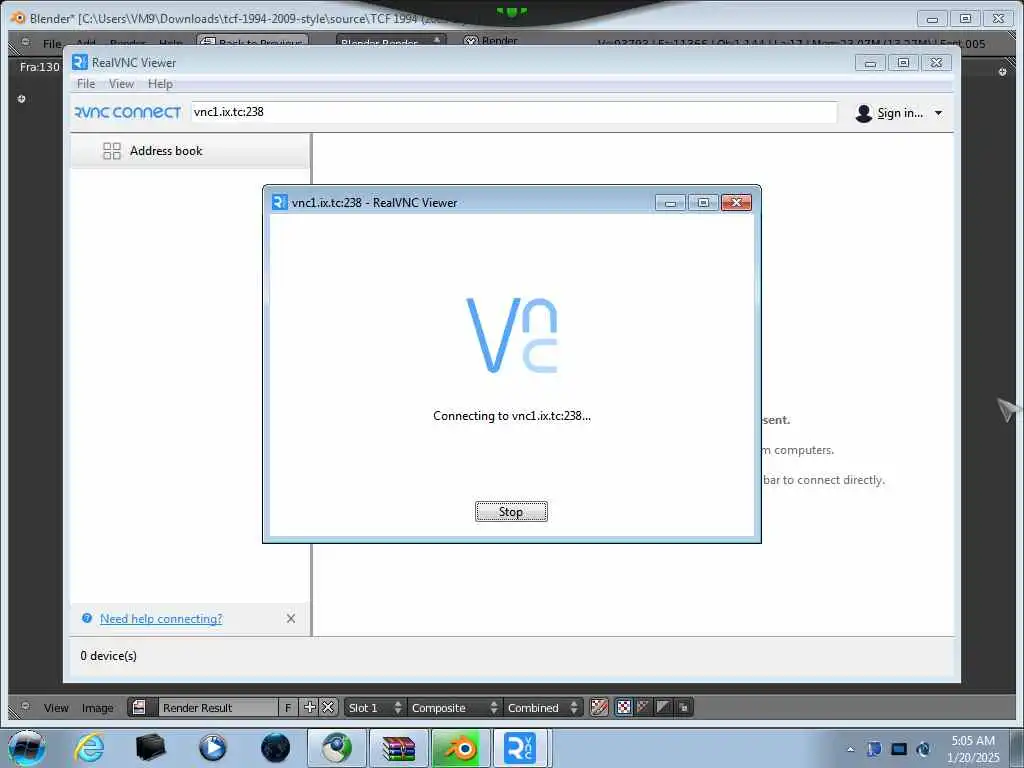Click Sign in... in RealVNC Viewer
The width and height of the screenshot is (1024, 768).
tap(900, 113)
